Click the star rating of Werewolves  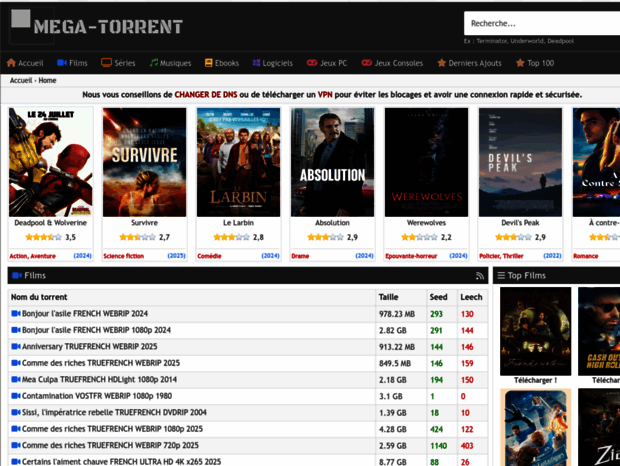point(420,237)
